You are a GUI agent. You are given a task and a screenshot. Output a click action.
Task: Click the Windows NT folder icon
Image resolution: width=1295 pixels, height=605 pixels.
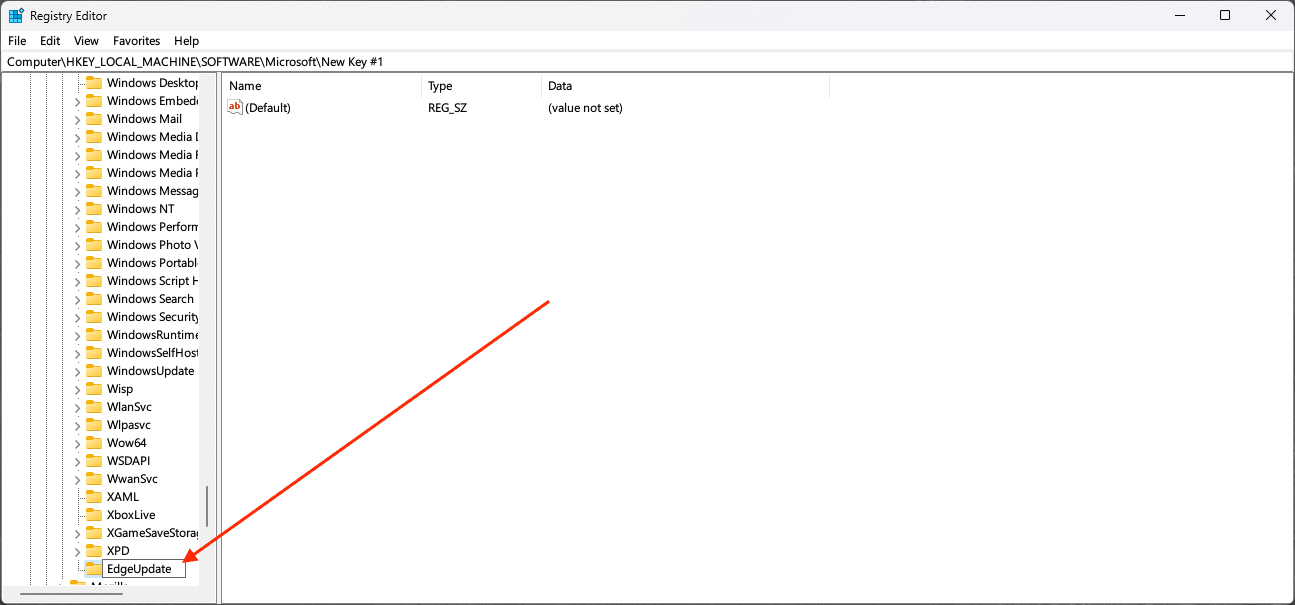(94, 209)
